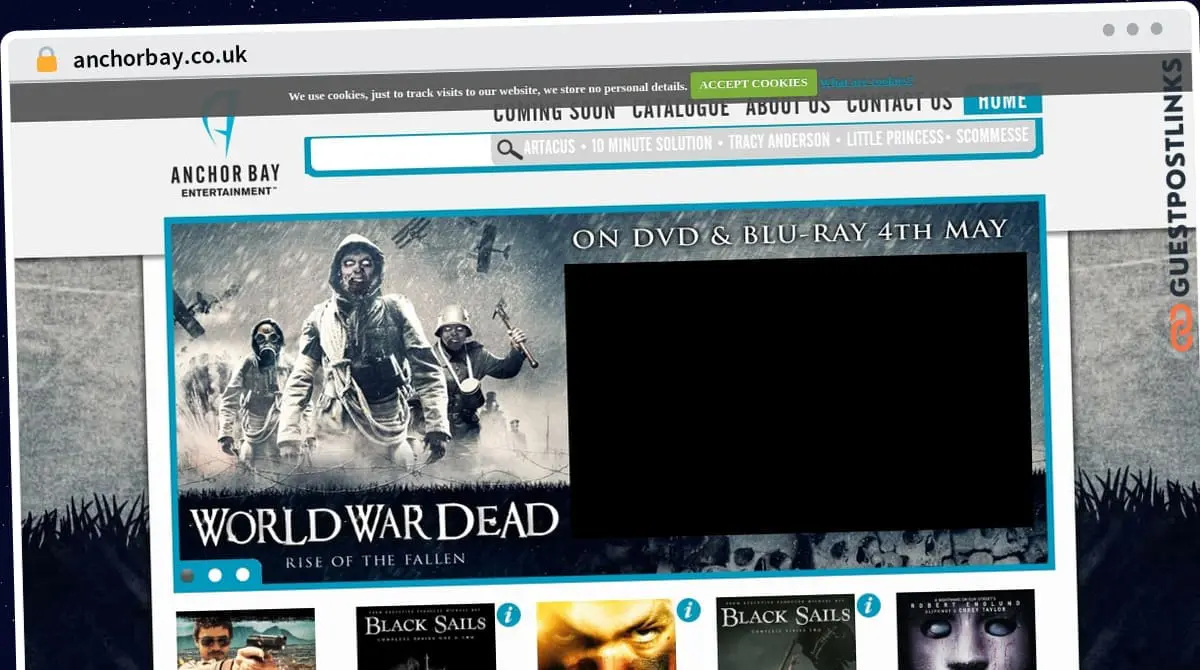Screen dimensions: 1200x670
Task: Accept cookies with the green button
Action: (753, 83)
